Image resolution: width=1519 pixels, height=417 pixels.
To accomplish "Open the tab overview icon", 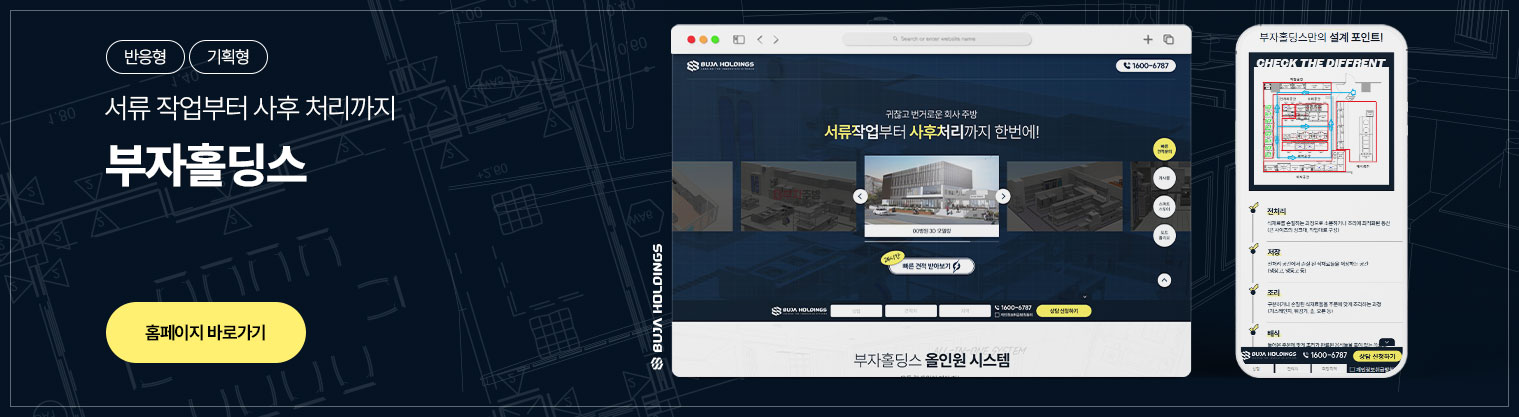I will click(x=1168, y=39).
